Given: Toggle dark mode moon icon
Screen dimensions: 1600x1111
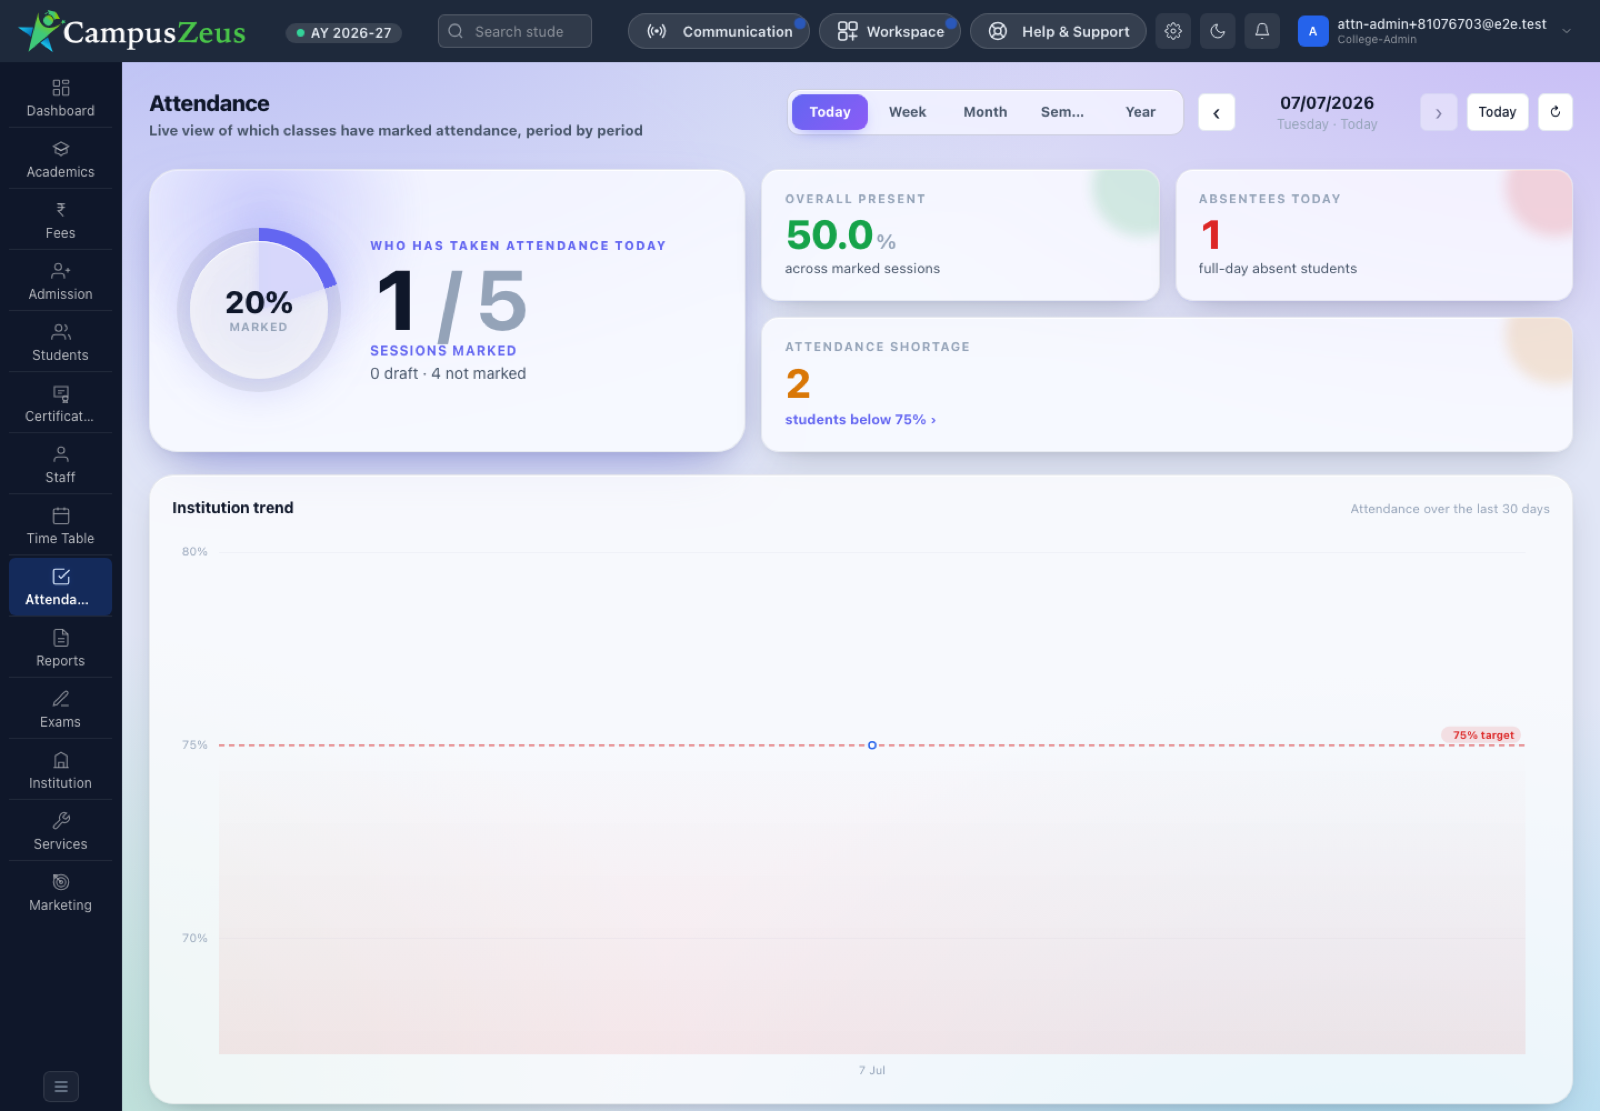Looking at the screenshot, I should pyautogui.click(x=1217, y=31).
